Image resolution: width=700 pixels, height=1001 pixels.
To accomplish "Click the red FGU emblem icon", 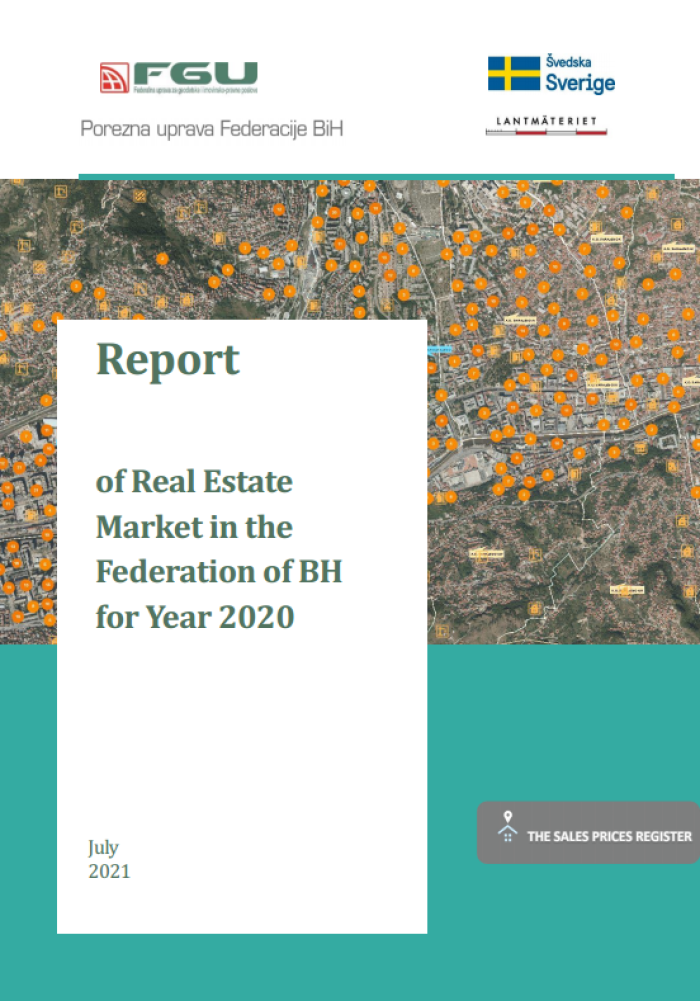I will pyautogui.click(x=114, y=77).
